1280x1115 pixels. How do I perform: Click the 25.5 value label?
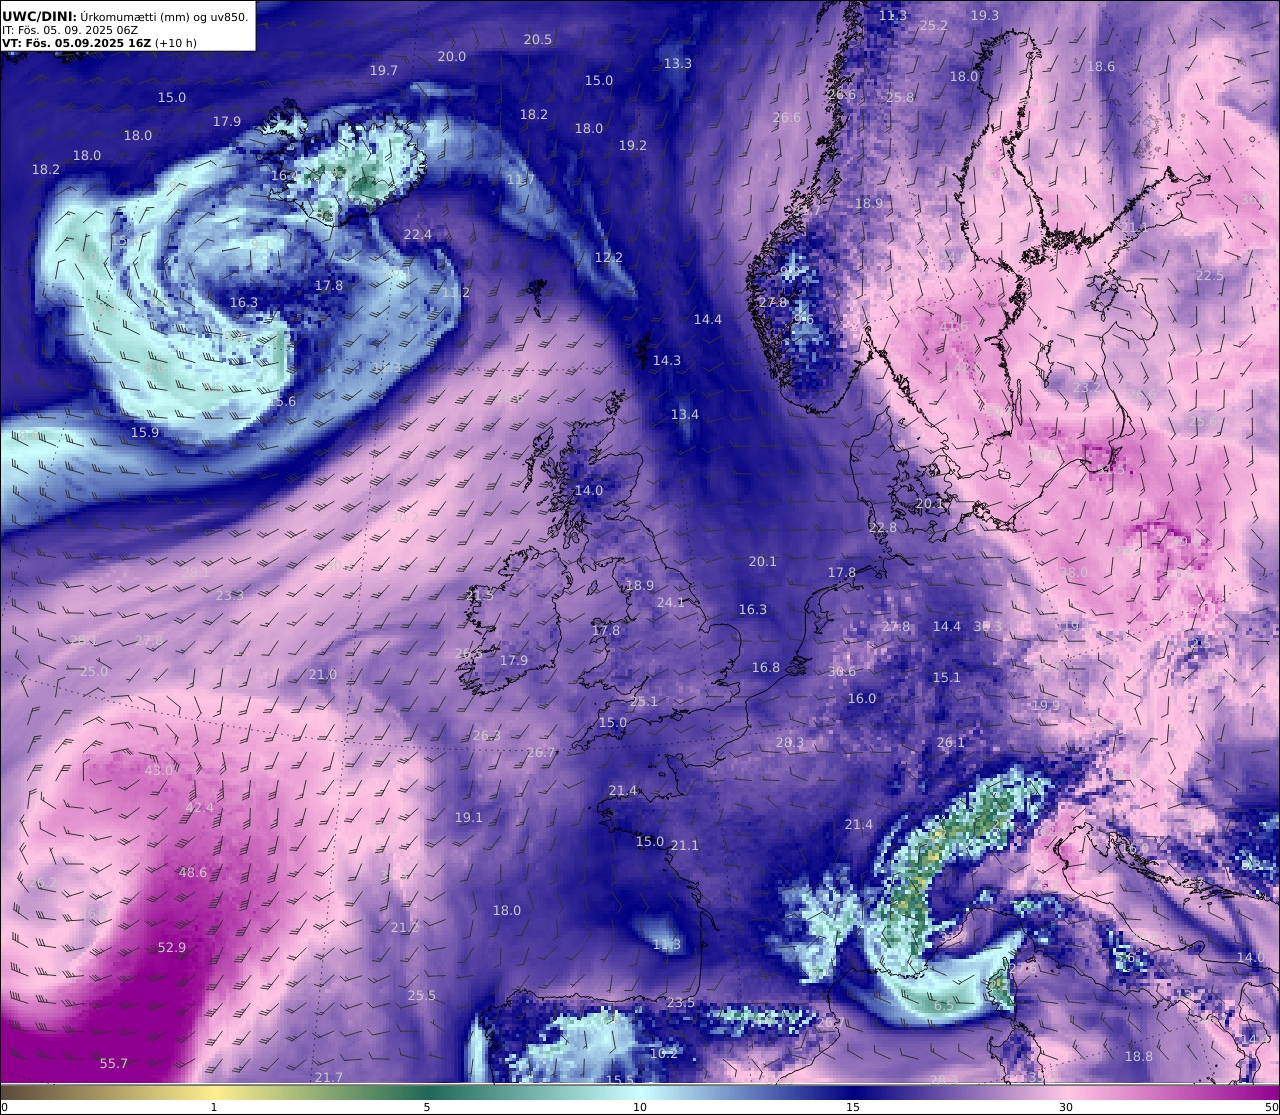422,995
